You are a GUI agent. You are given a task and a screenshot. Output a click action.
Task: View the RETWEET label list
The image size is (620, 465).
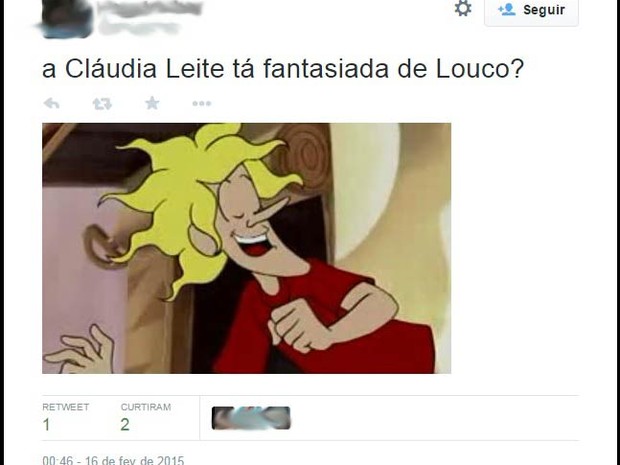point(66,407)
